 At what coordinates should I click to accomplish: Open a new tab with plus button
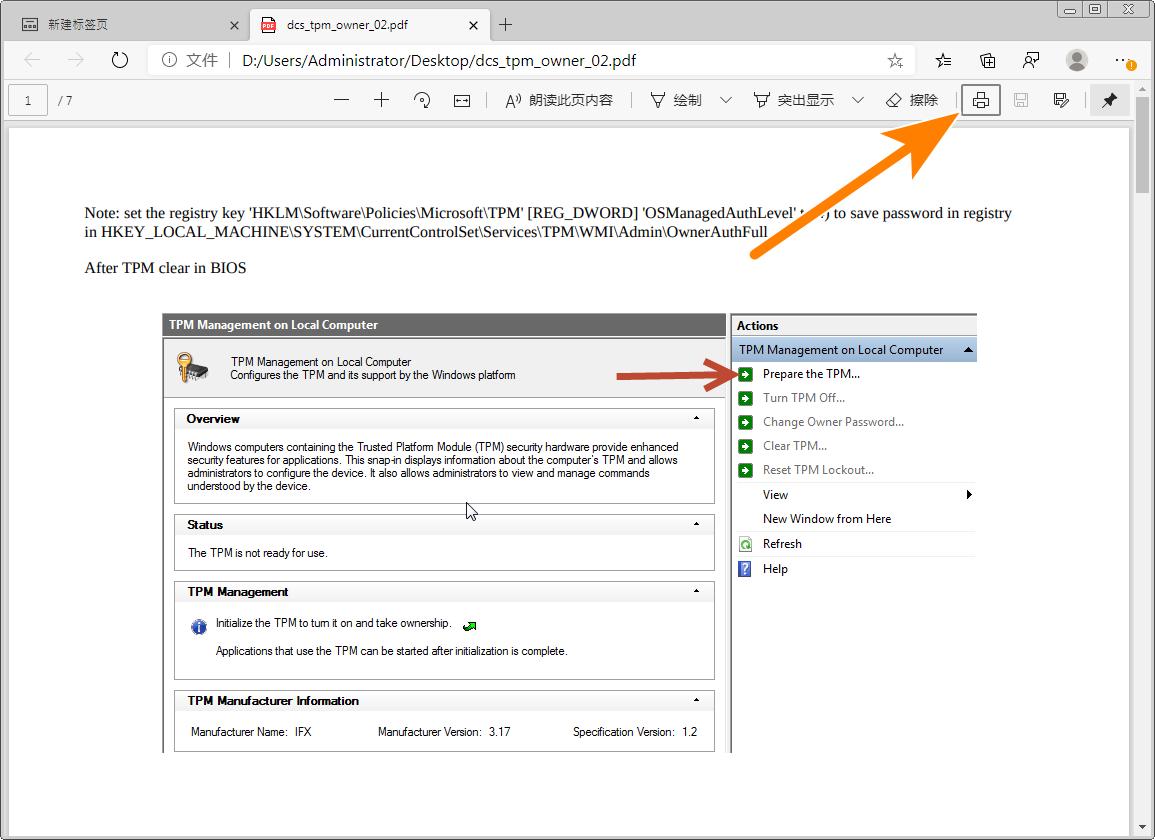[506, 25]
